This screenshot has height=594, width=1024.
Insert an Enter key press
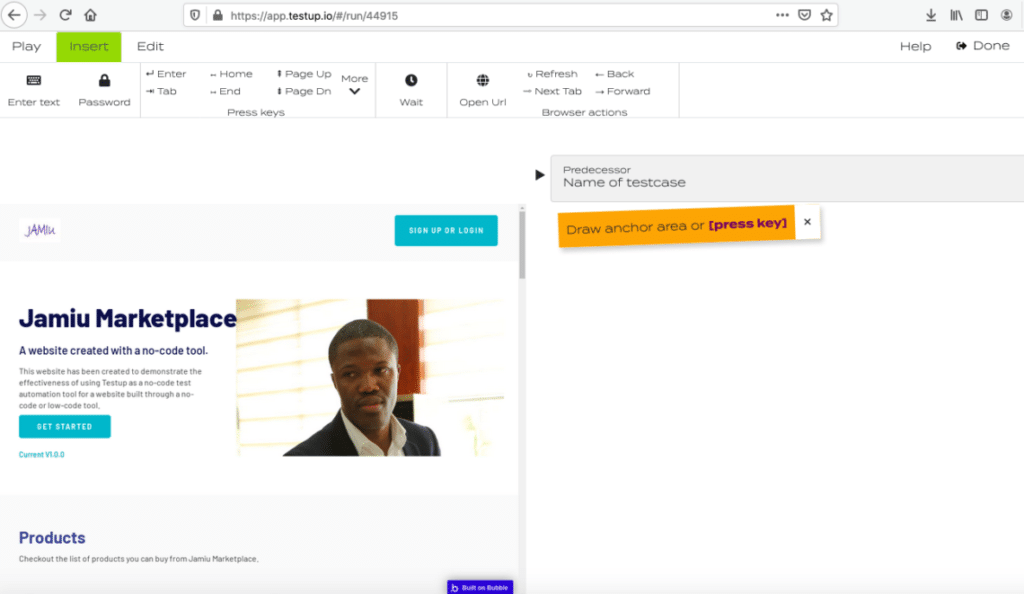click(x=167, y=74)
